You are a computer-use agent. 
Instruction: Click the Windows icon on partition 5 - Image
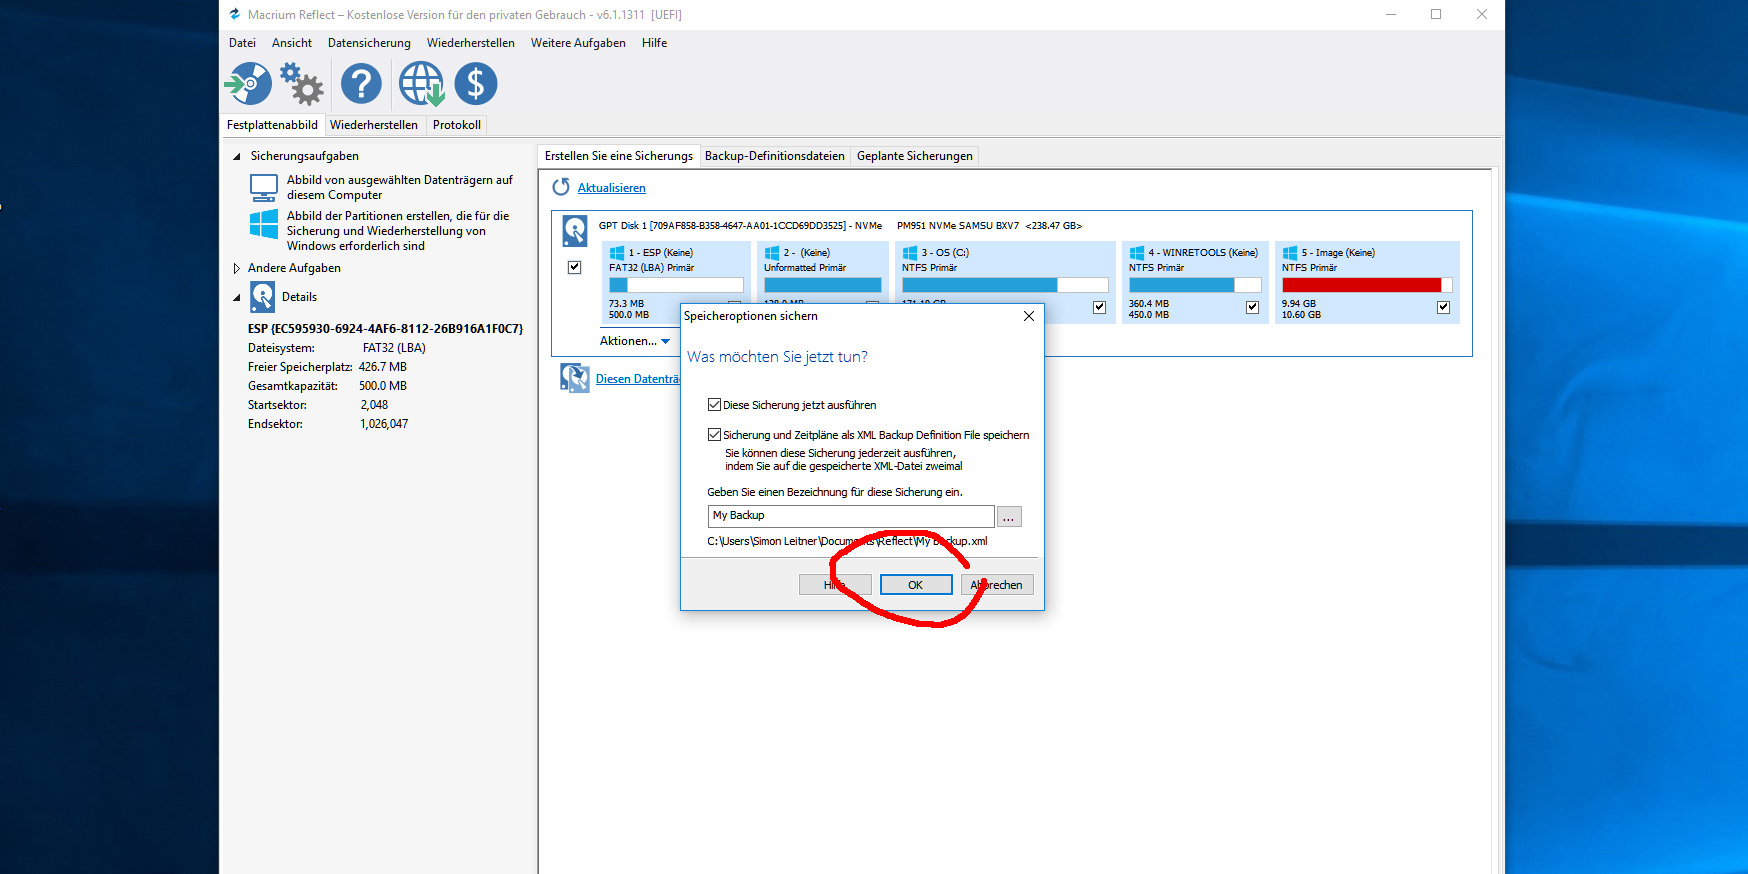coord(1290,253)
